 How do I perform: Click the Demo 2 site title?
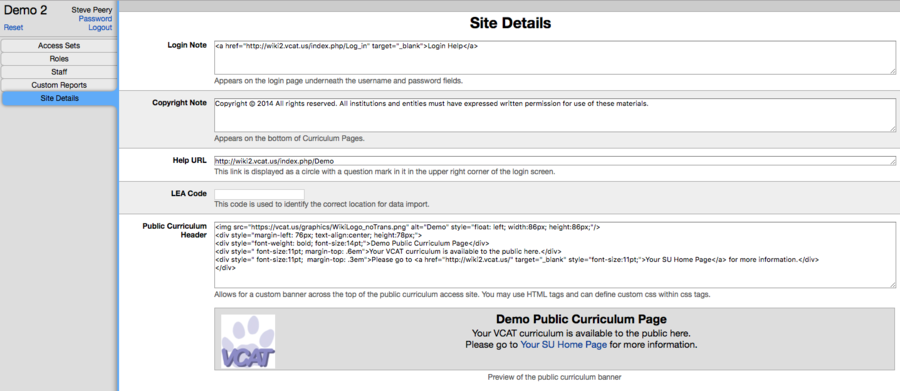[26, 10]
